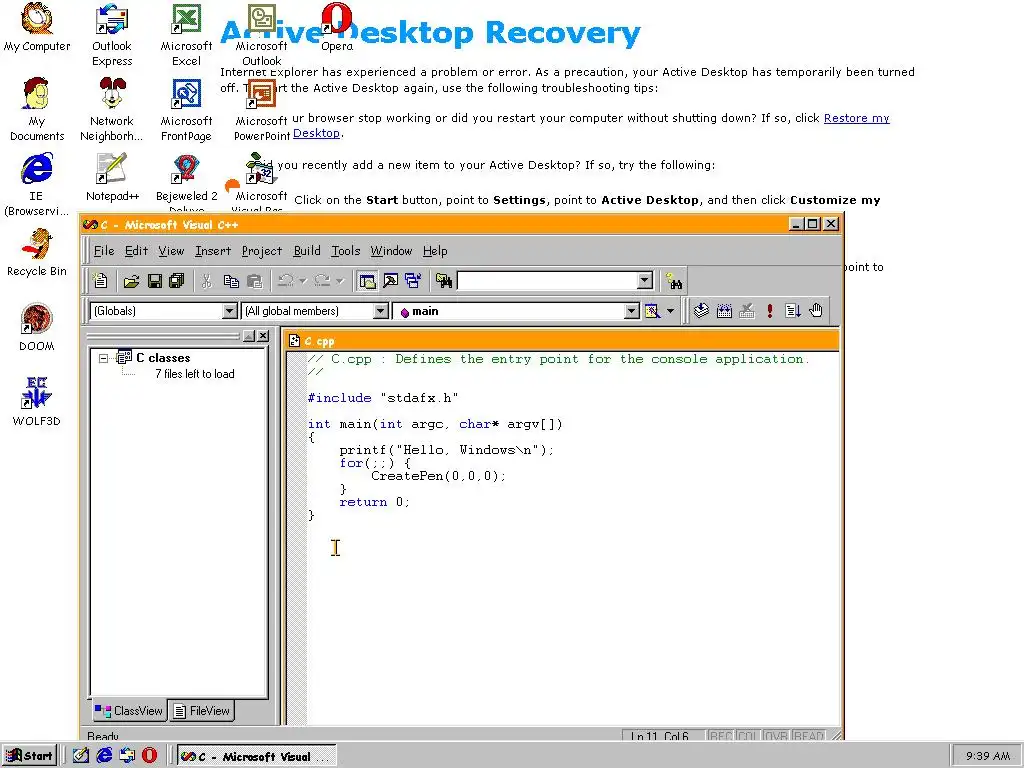
Task: Toggle the Workspace window icon
Action: (368, 281)
